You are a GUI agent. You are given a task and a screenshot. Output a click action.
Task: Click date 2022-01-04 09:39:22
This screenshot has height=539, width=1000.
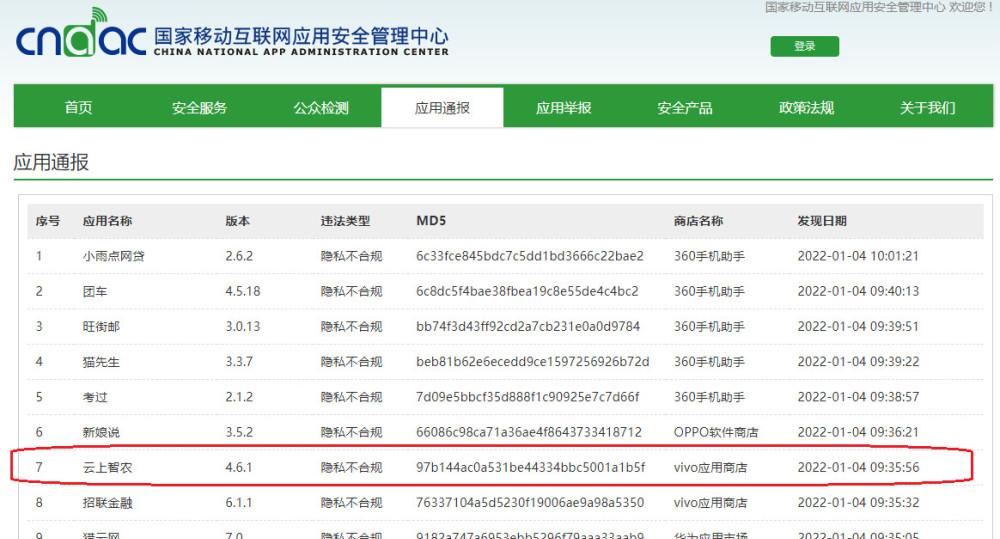coord(858,362)
